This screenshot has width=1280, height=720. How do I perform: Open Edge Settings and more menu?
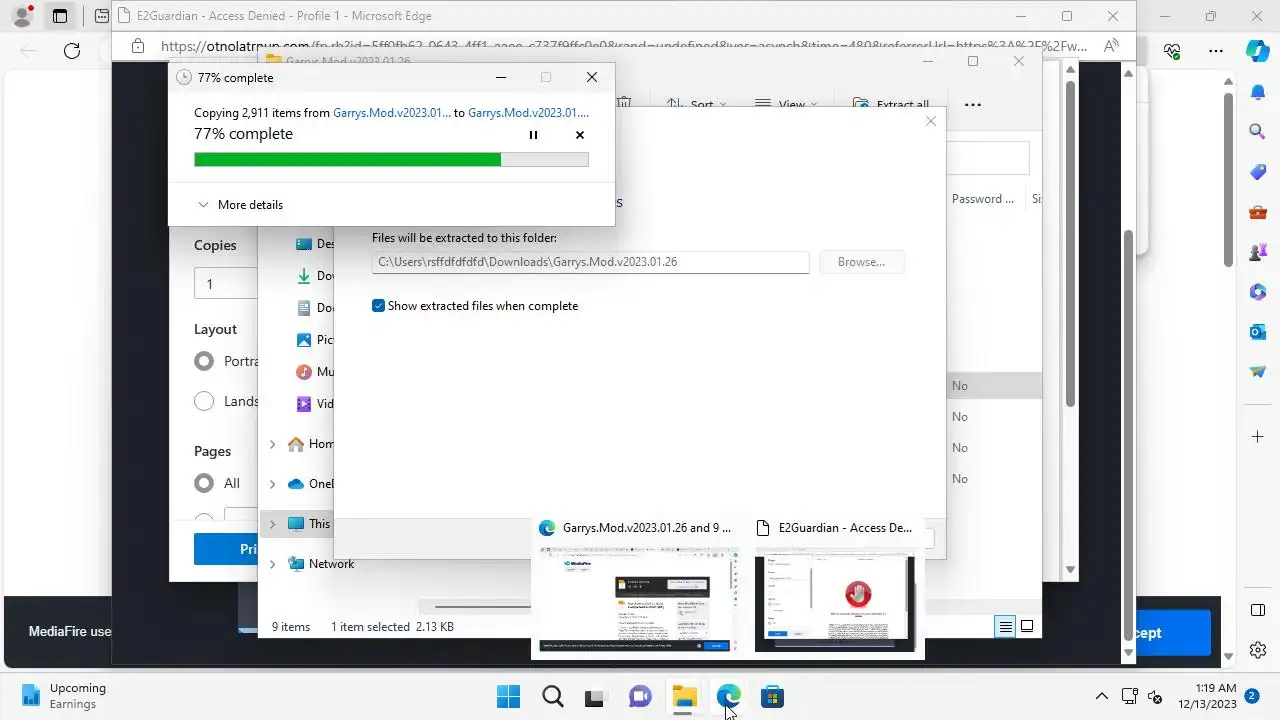pos(1216,51)
